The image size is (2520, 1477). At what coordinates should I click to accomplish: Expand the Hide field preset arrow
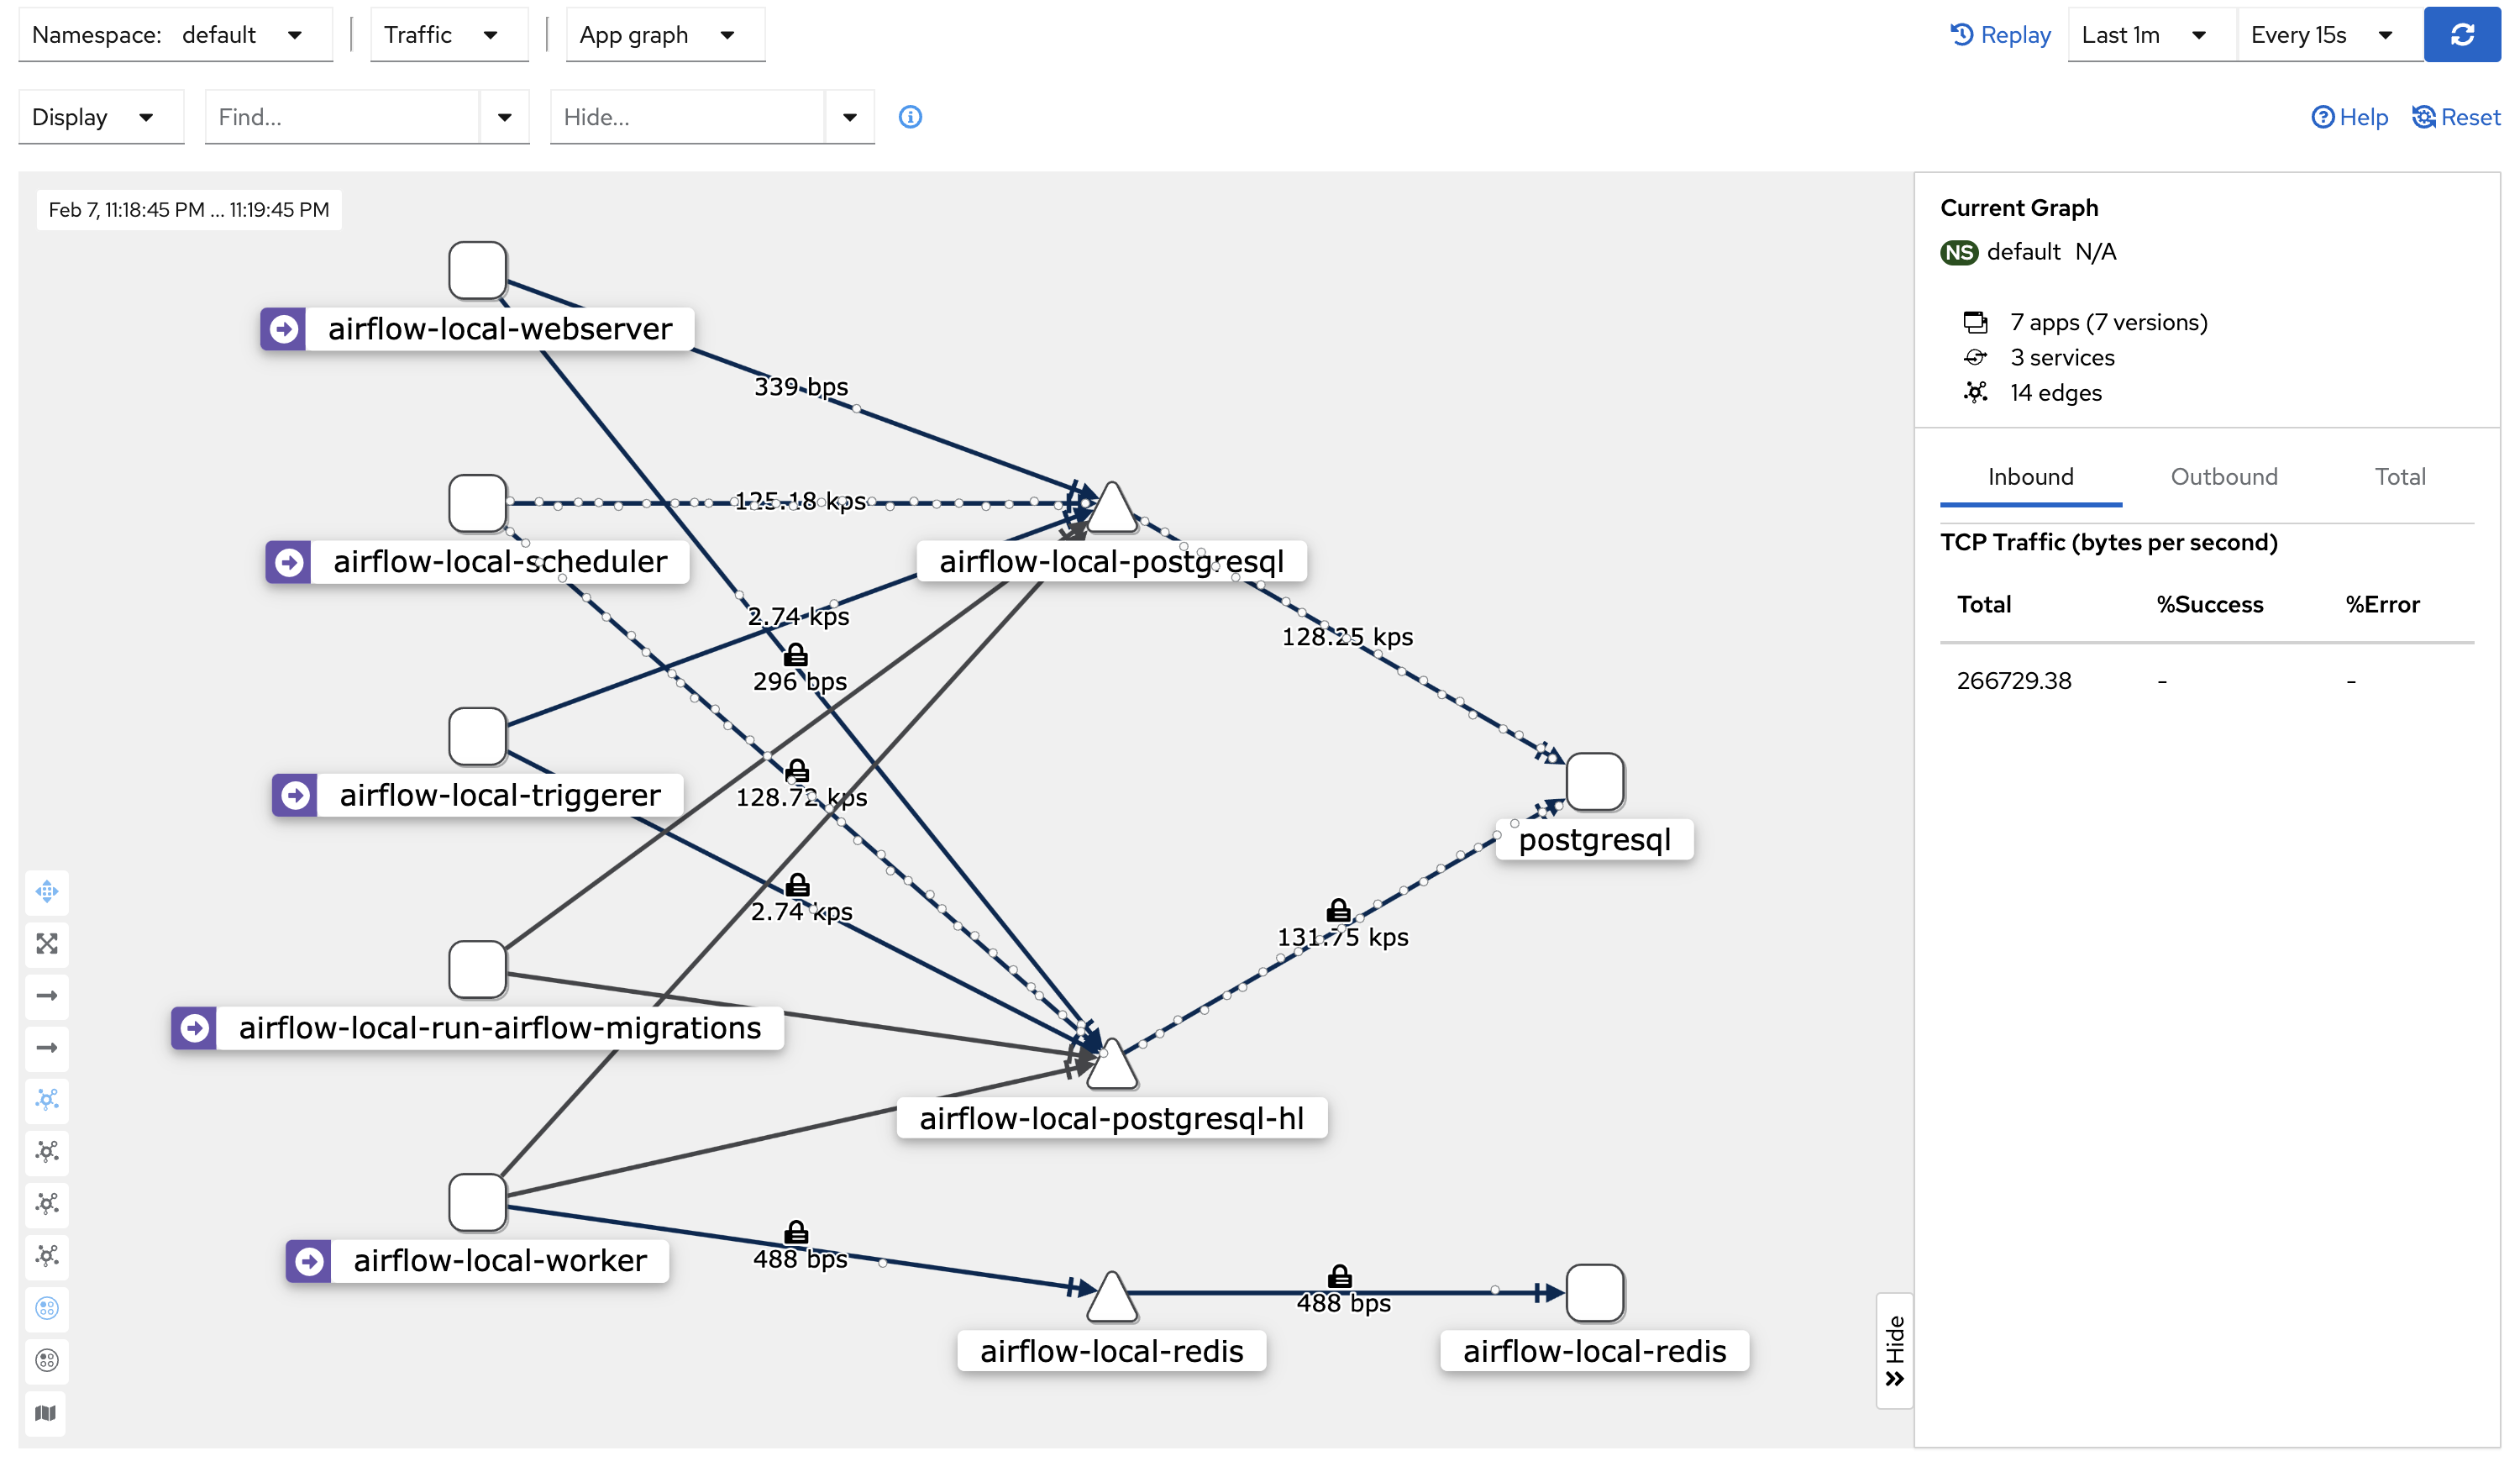849,117
